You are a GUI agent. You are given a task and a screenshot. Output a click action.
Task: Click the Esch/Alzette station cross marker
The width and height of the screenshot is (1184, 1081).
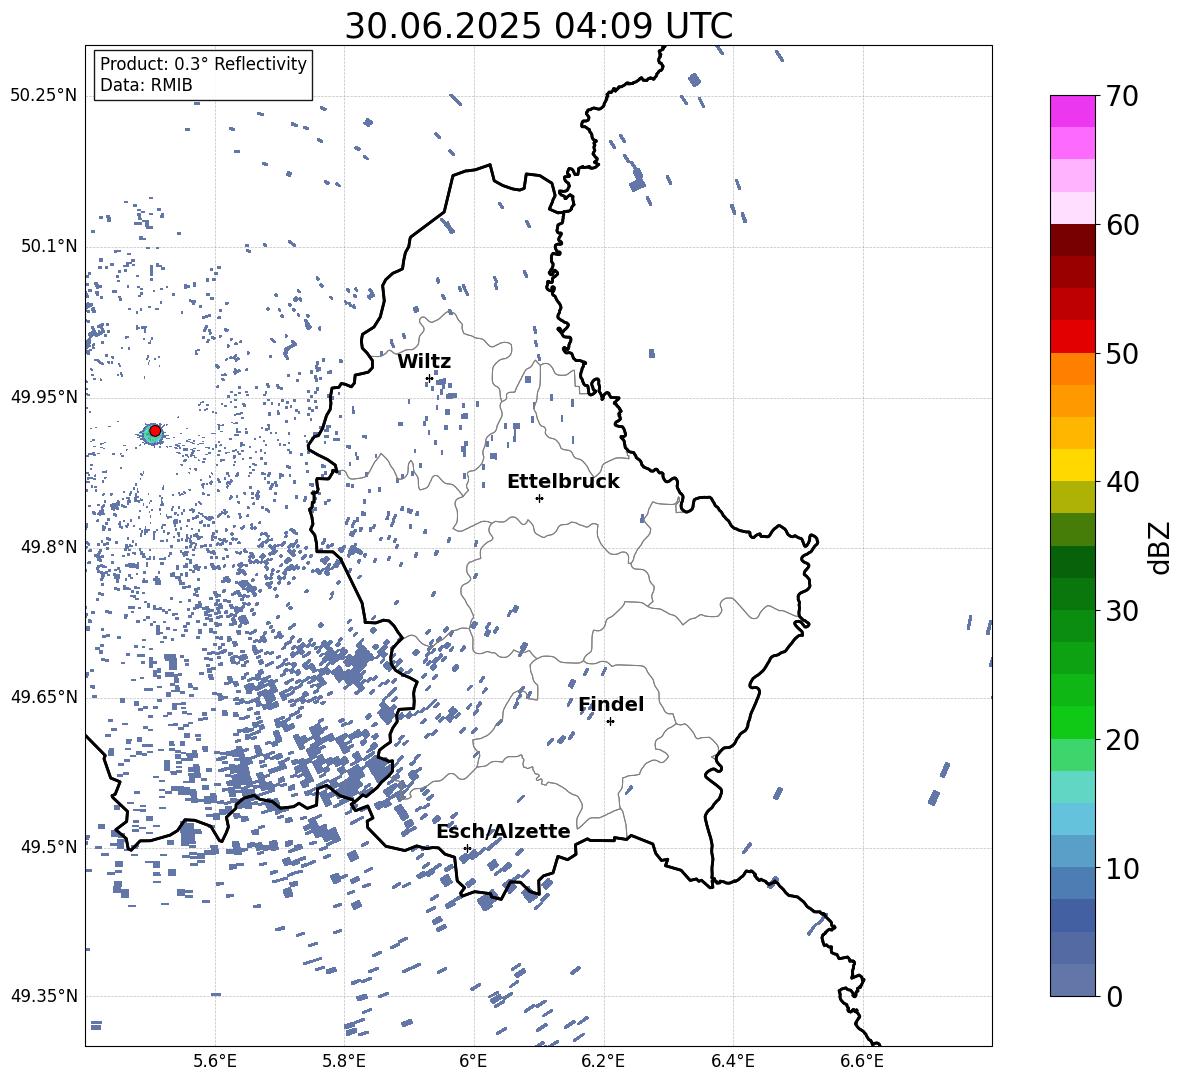click(x=467, y=848)
